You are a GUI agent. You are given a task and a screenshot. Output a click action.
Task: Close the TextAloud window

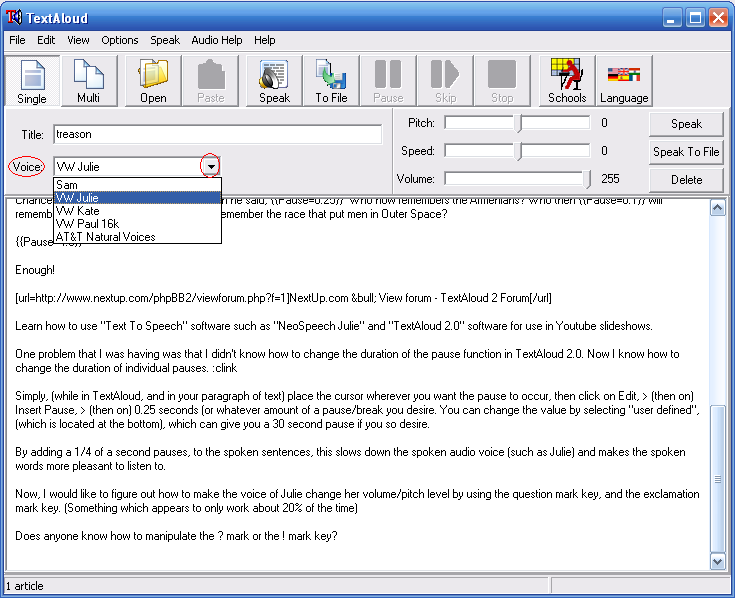(x=718, y=18)
